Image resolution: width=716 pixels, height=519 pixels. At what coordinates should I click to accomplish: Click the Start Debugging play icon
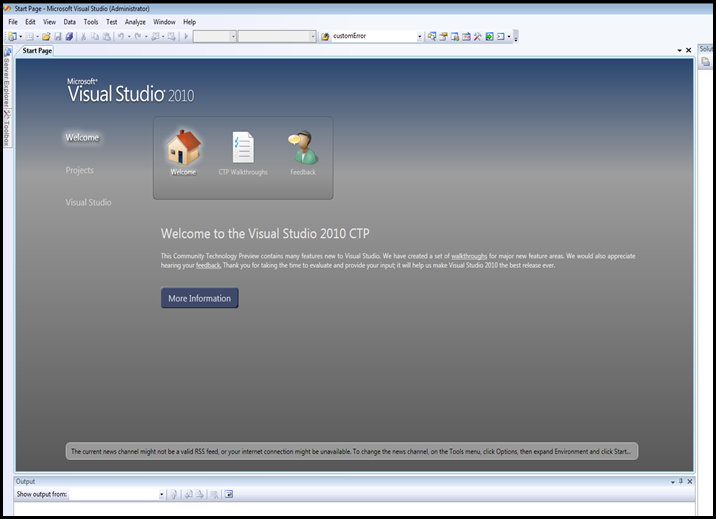coord(186,36)
